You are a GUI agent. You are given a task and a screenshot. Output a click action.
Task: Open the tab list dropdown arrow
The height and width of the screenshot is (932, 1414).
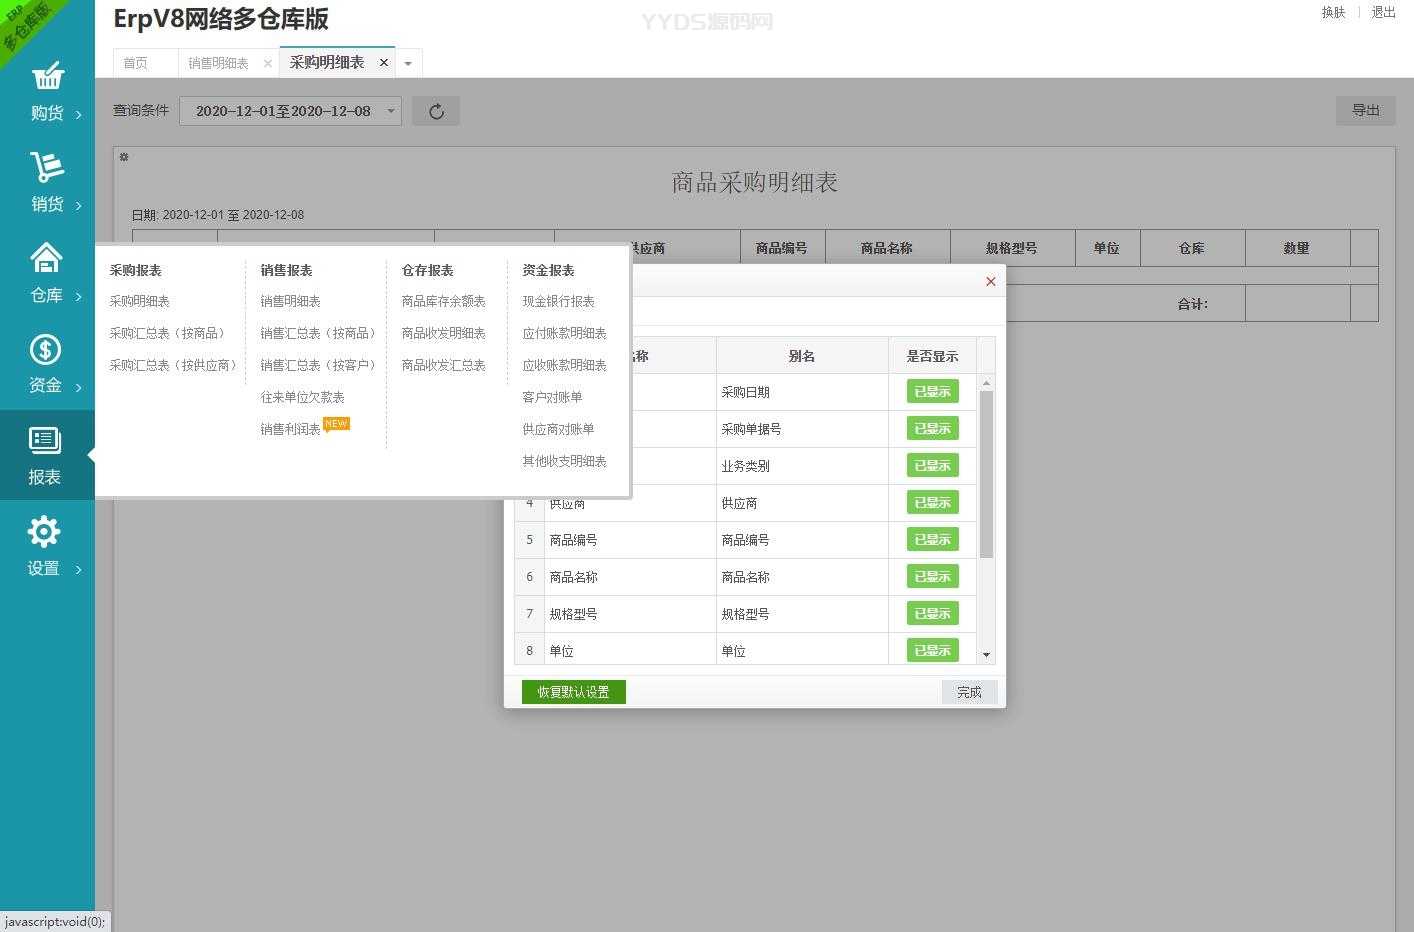coord(408,63)
